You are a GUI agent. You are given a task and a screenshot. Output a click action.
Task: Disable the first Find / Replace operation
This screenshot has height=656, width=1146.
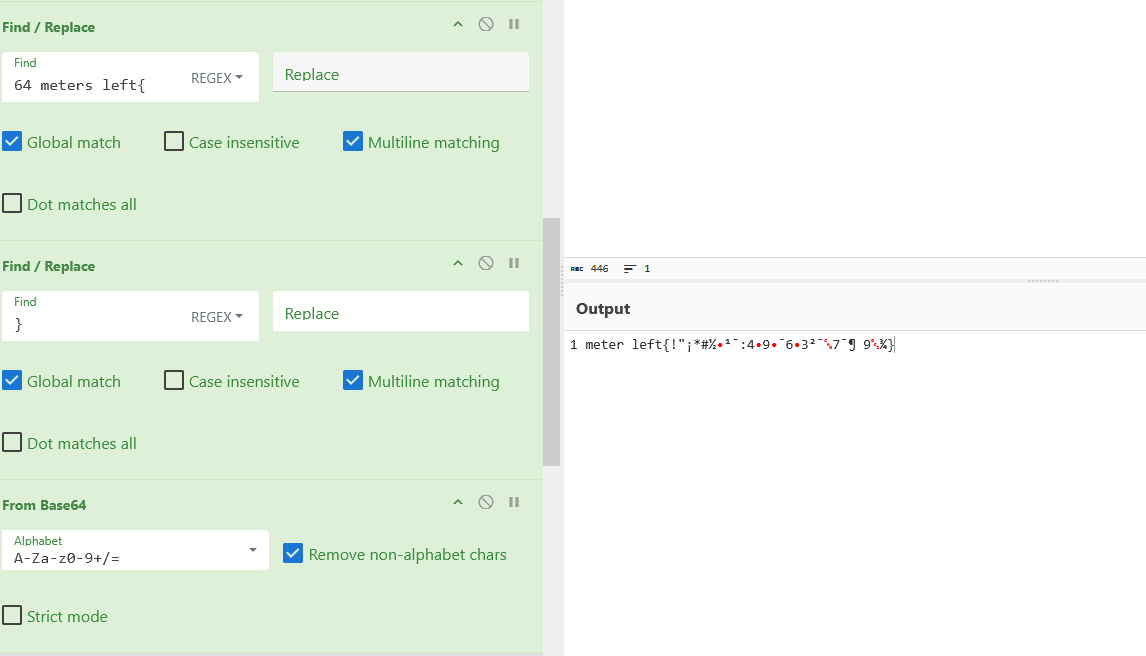tap(486, 24)
